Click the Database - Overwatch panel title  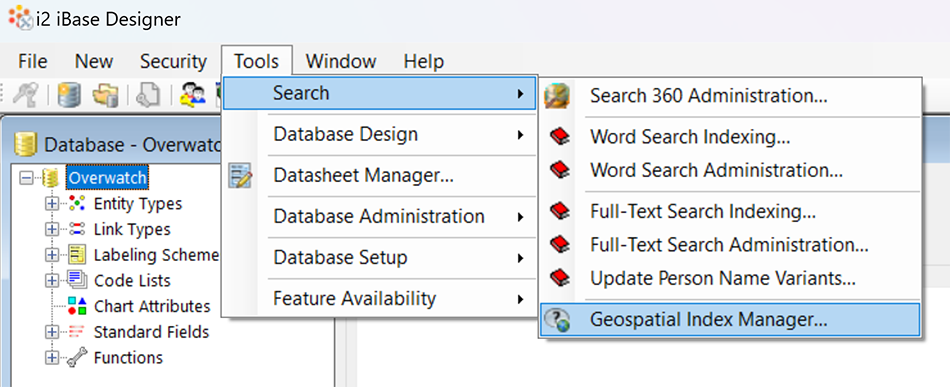point(134,145)
